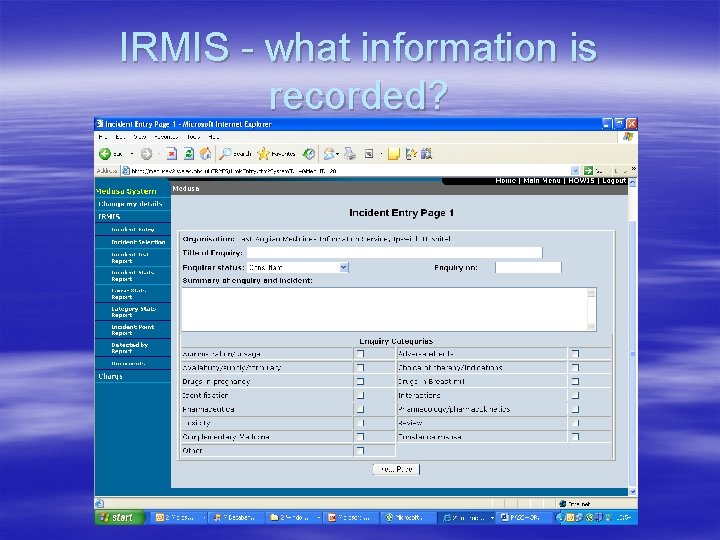
Task: Click the page vertical scrollbar up arrow
Action: click(632, 182)
